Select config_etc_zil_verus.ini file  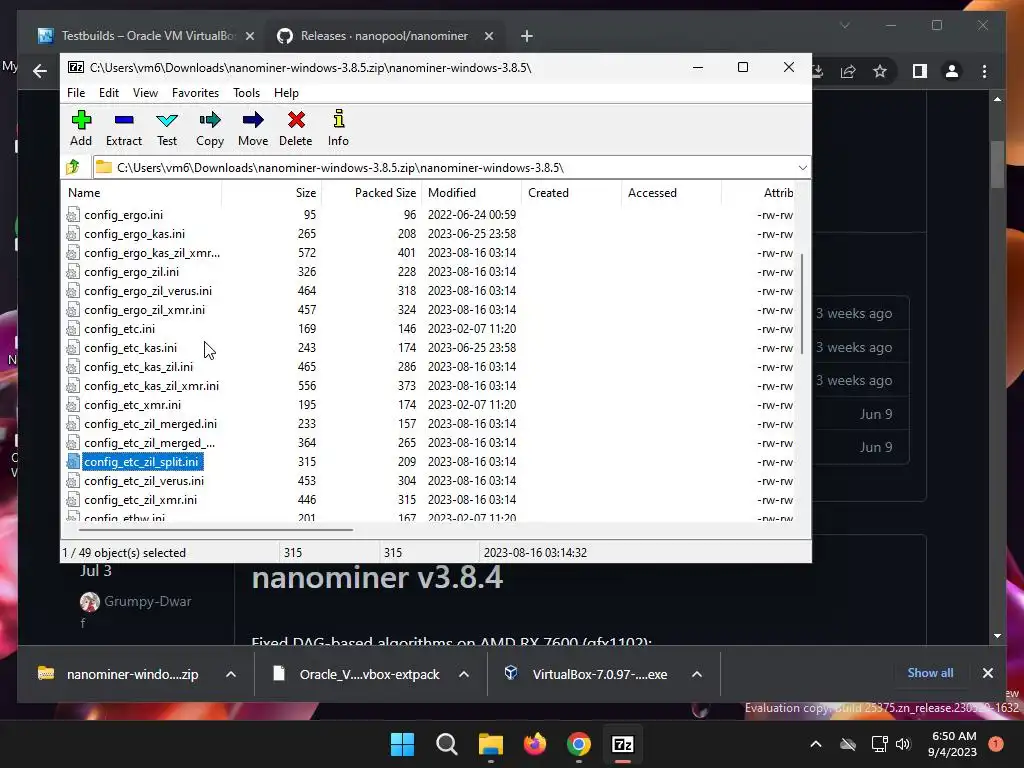[144, 481]
